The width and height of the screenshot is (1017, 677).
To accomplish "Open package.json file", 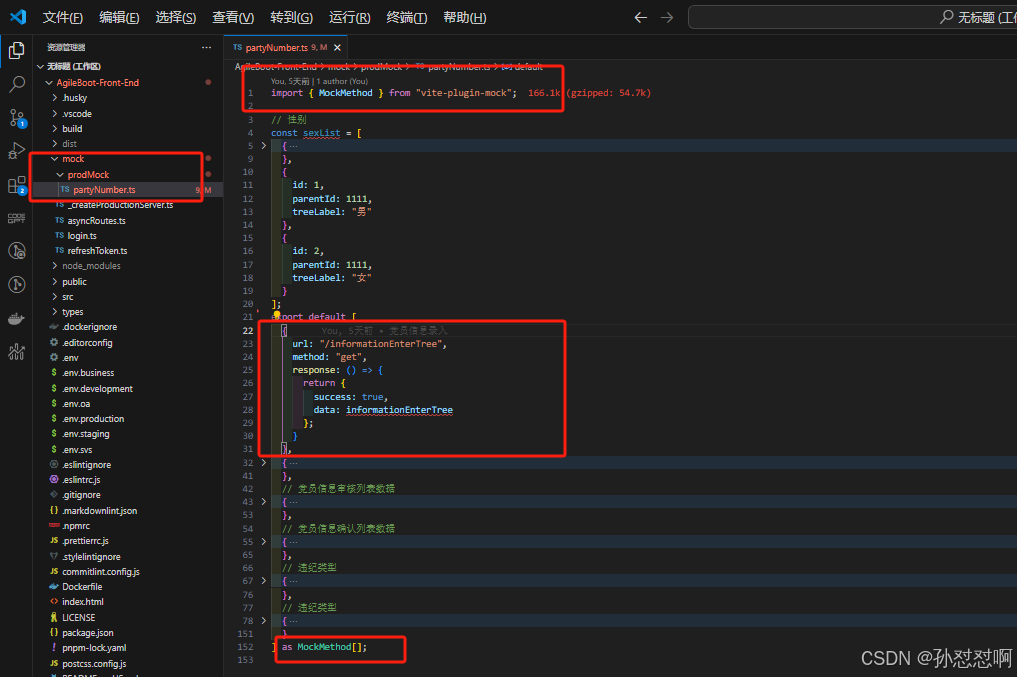I will pos(88,633).
